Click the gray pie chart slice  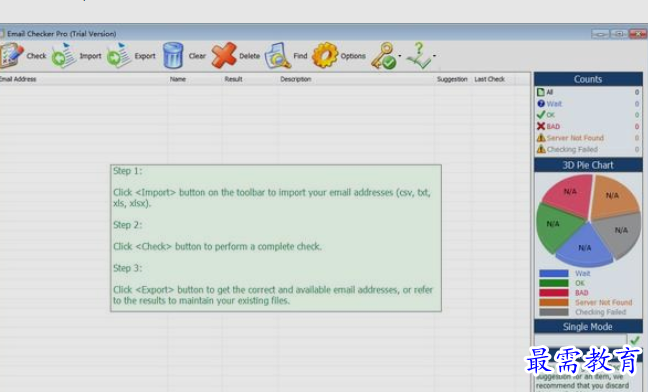coord(619,233)
